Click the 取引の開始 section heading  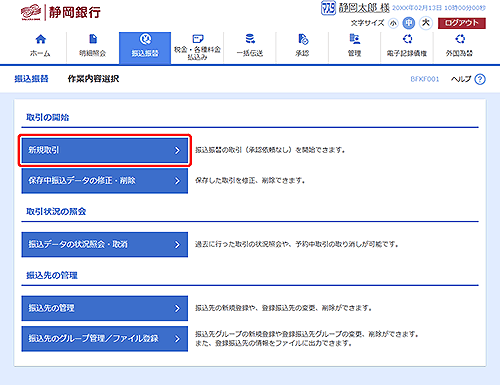click(x=48, y=117)
